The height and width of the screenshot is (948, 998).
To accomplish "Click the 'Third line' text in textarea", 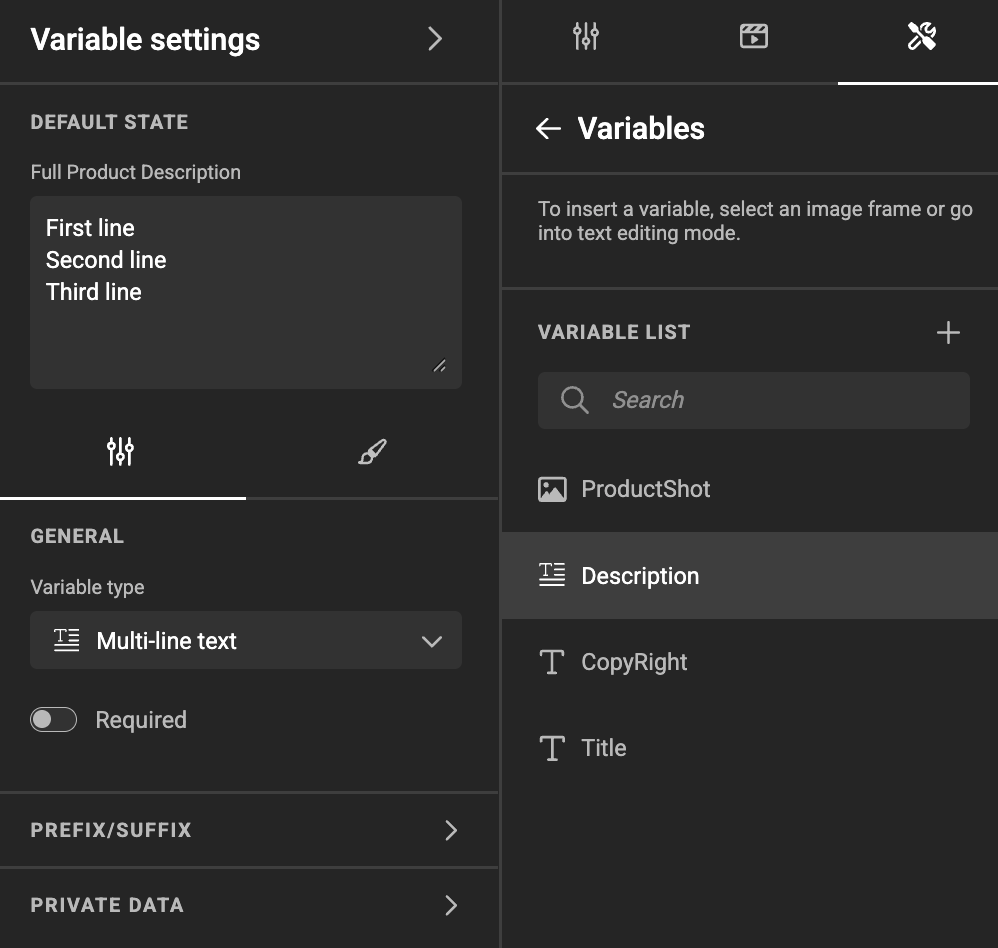I will pos(94,292).
